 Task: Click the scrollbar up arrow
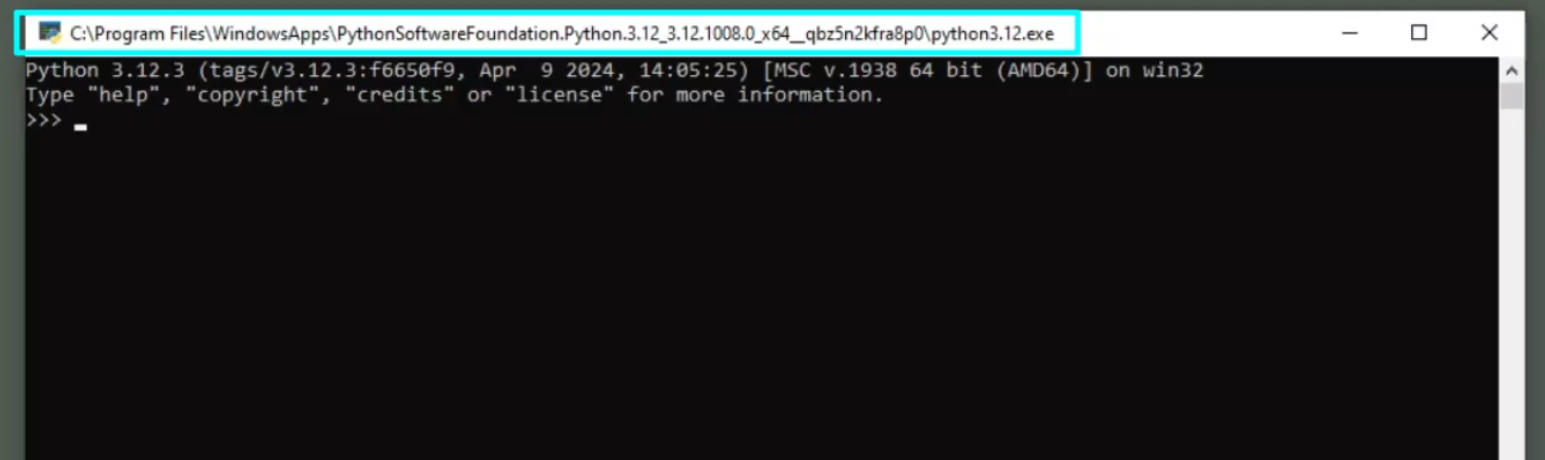click(x=1511, y=71)
